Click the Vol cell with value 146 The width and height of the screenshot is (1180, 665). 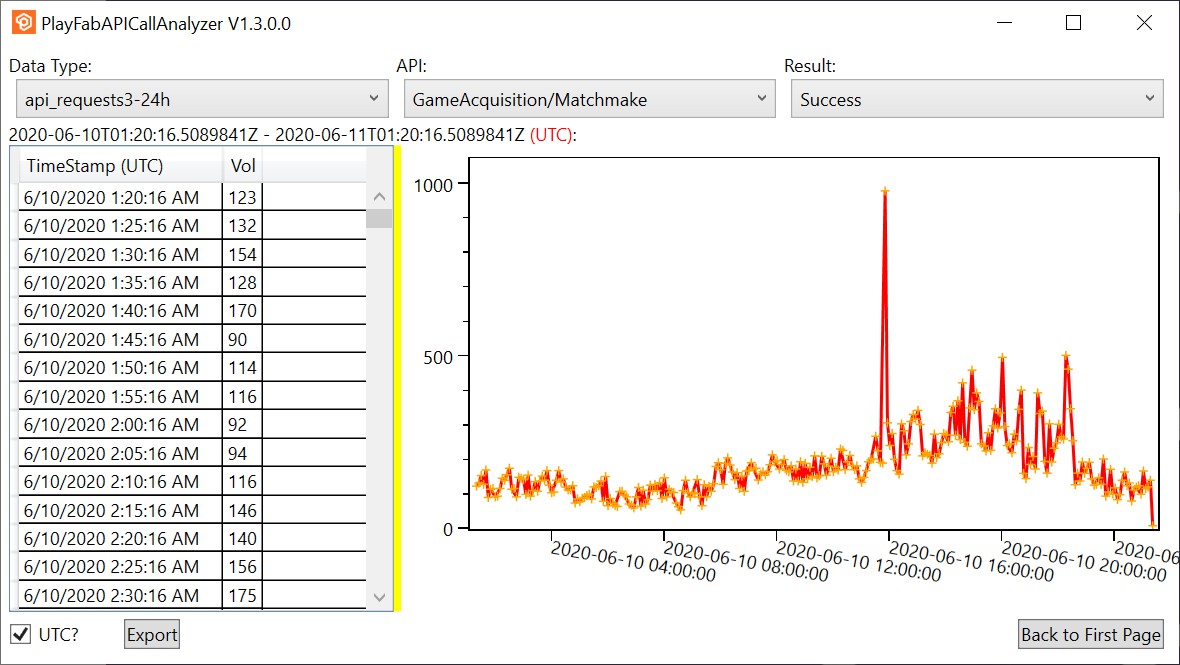[x=242, y=510]
